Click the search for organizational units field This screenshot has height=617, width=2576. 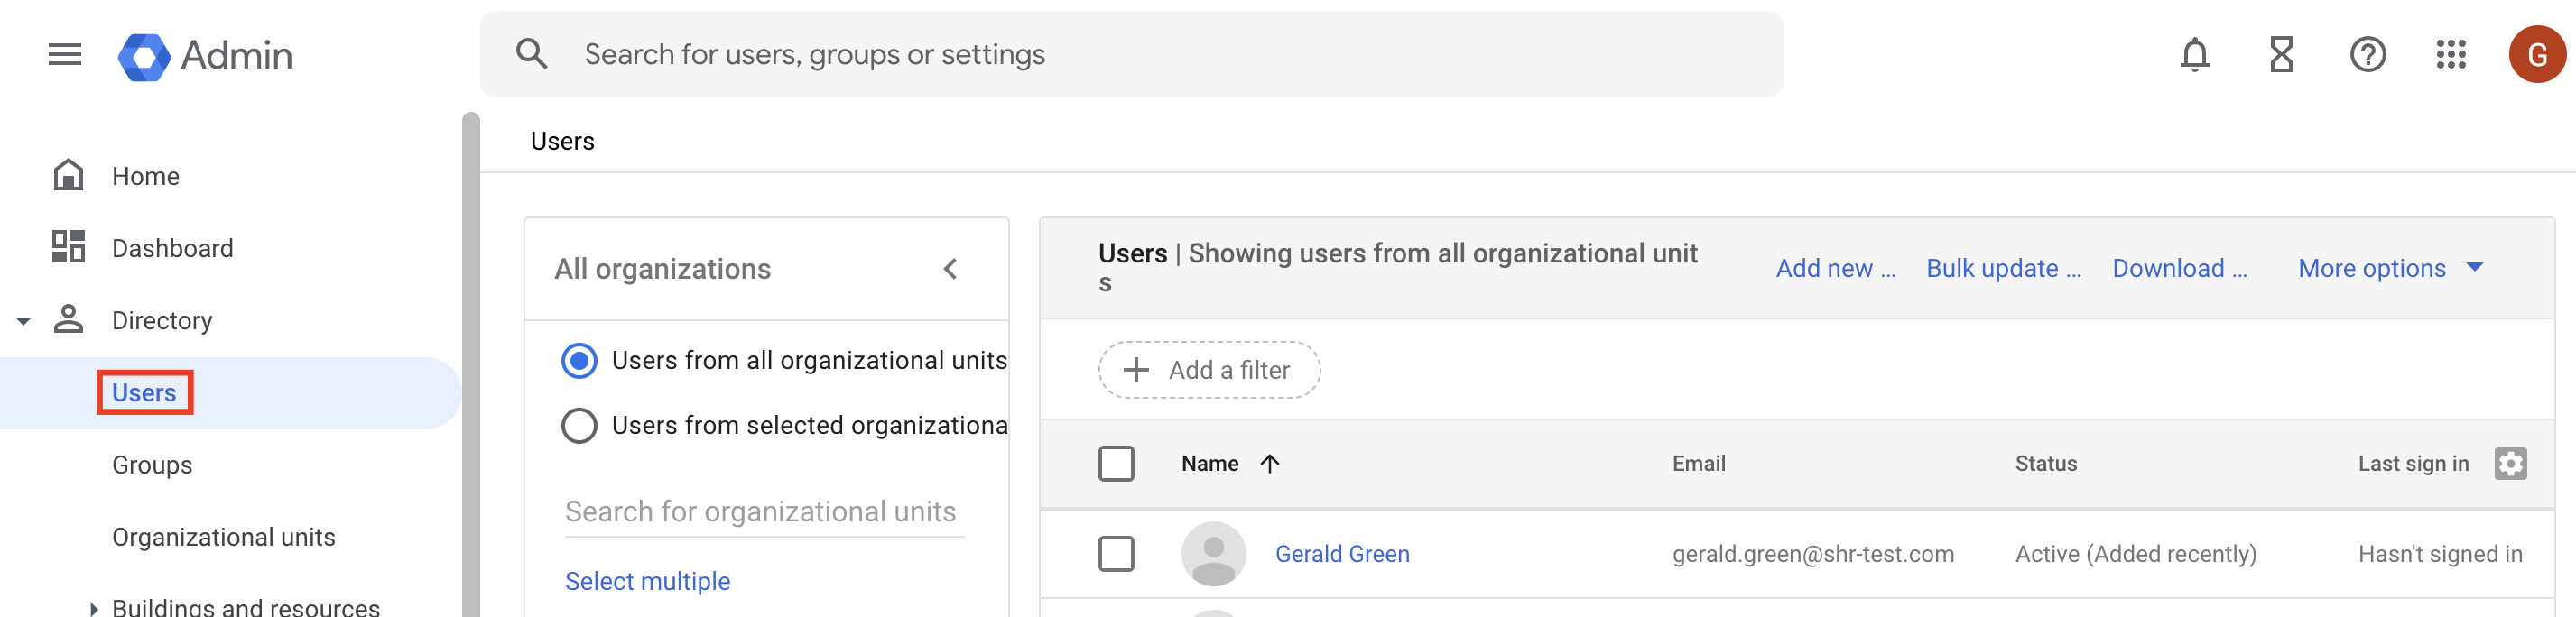pos(763,512)
